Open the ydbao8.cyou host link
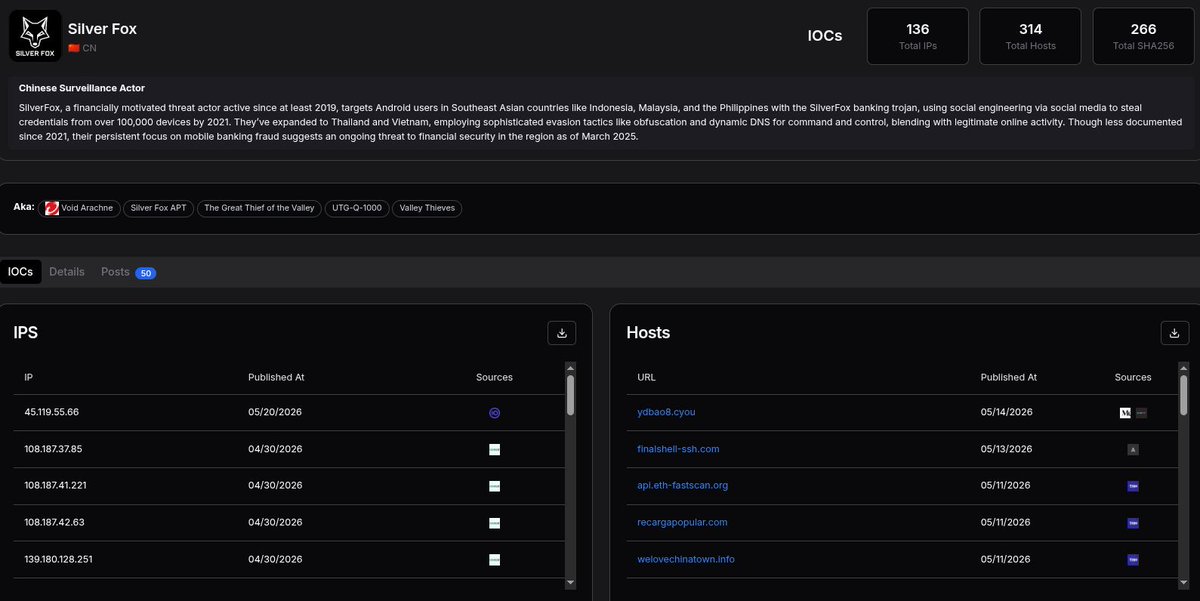Screen dimensions: 1200x601 coord(664,412)
